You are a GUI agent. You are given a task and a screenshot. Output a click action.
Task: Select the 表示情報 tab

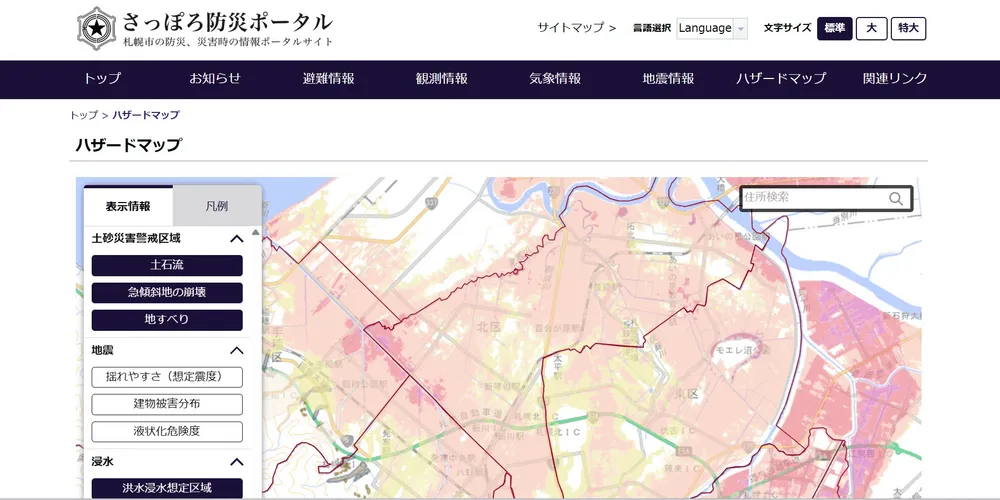coord(128,206)
